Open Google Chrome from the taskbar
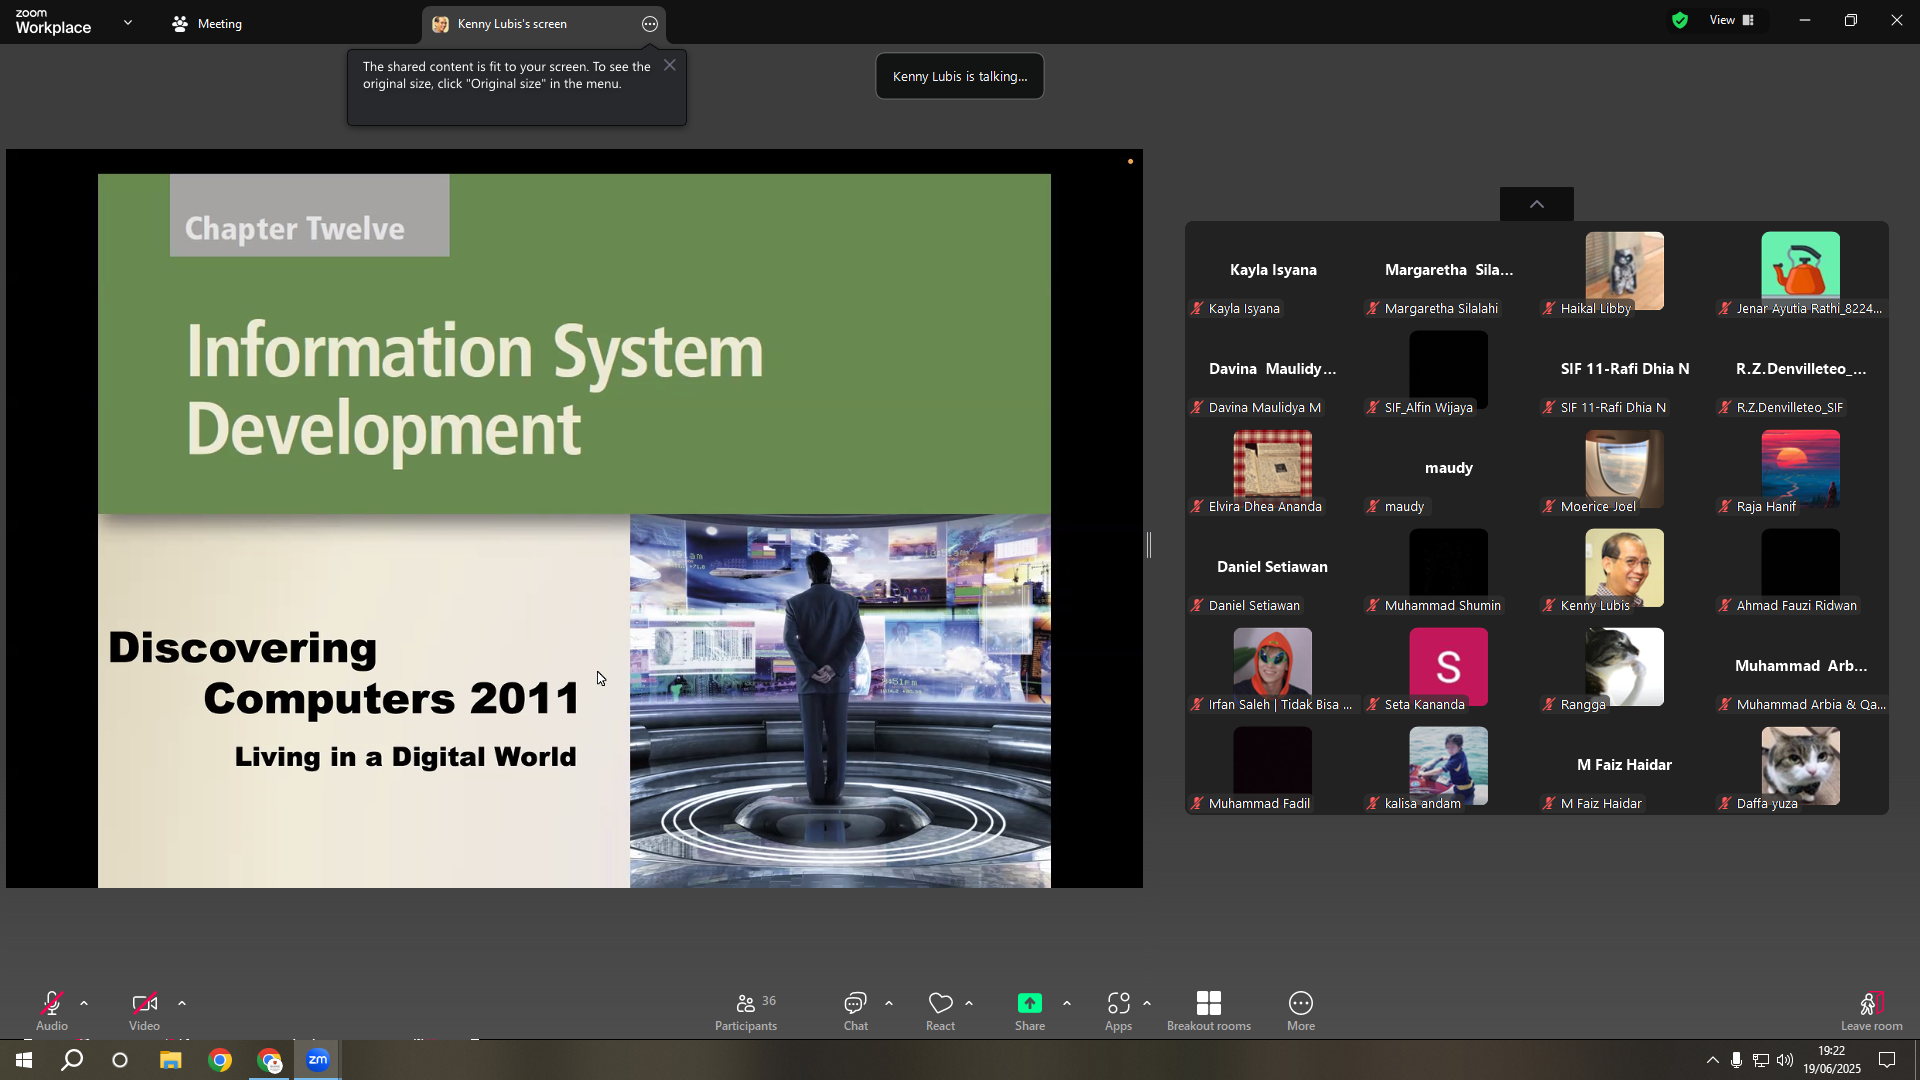The height and width of the screenshot is (1080, 1920). (220, 1060)
